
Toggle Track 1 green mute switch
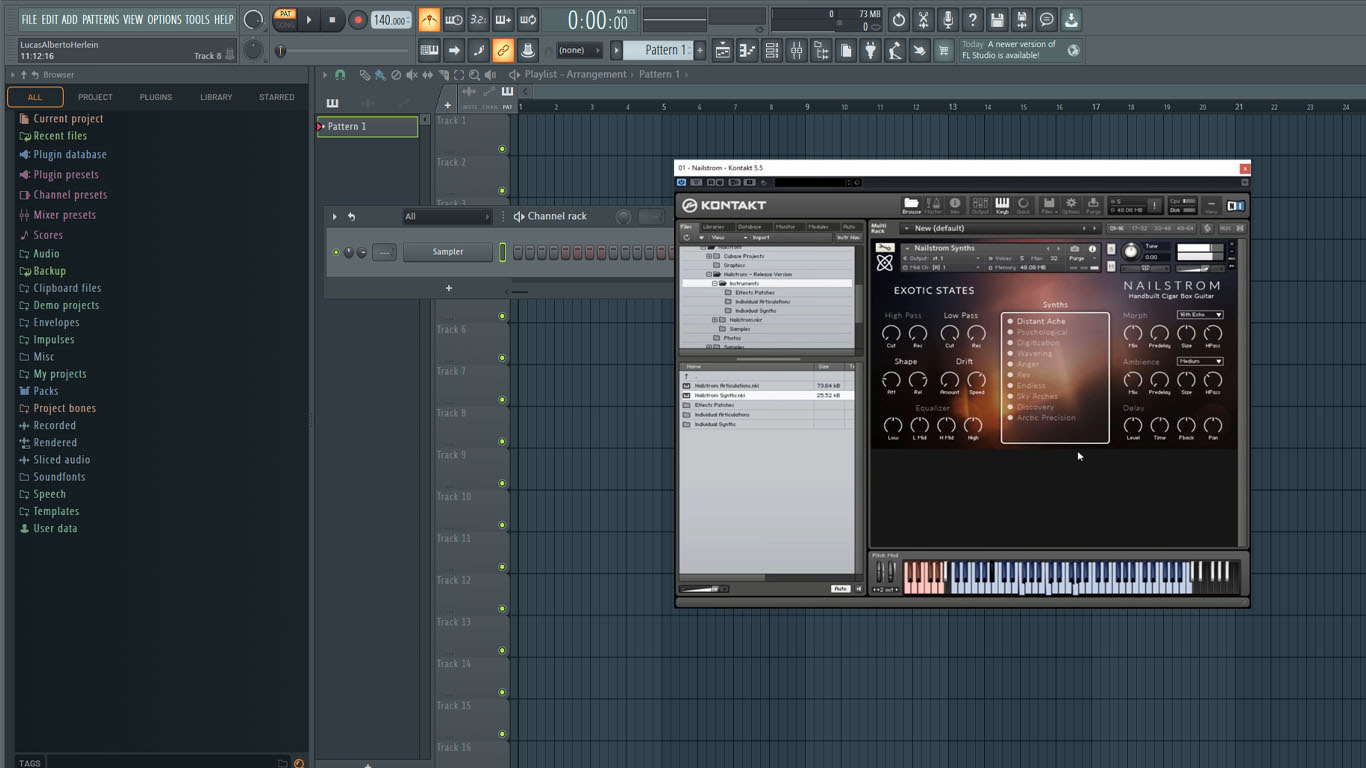[502, 149]
